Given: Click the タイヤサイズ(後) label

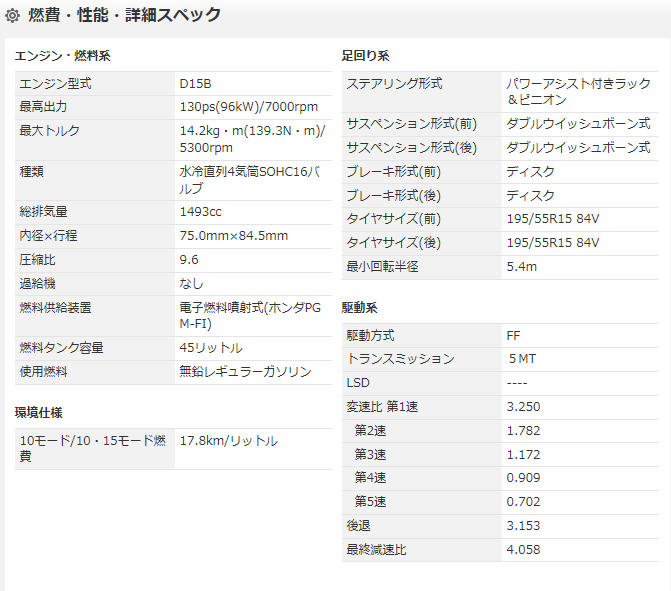Looking at the screenshot, I should point(394,243).
